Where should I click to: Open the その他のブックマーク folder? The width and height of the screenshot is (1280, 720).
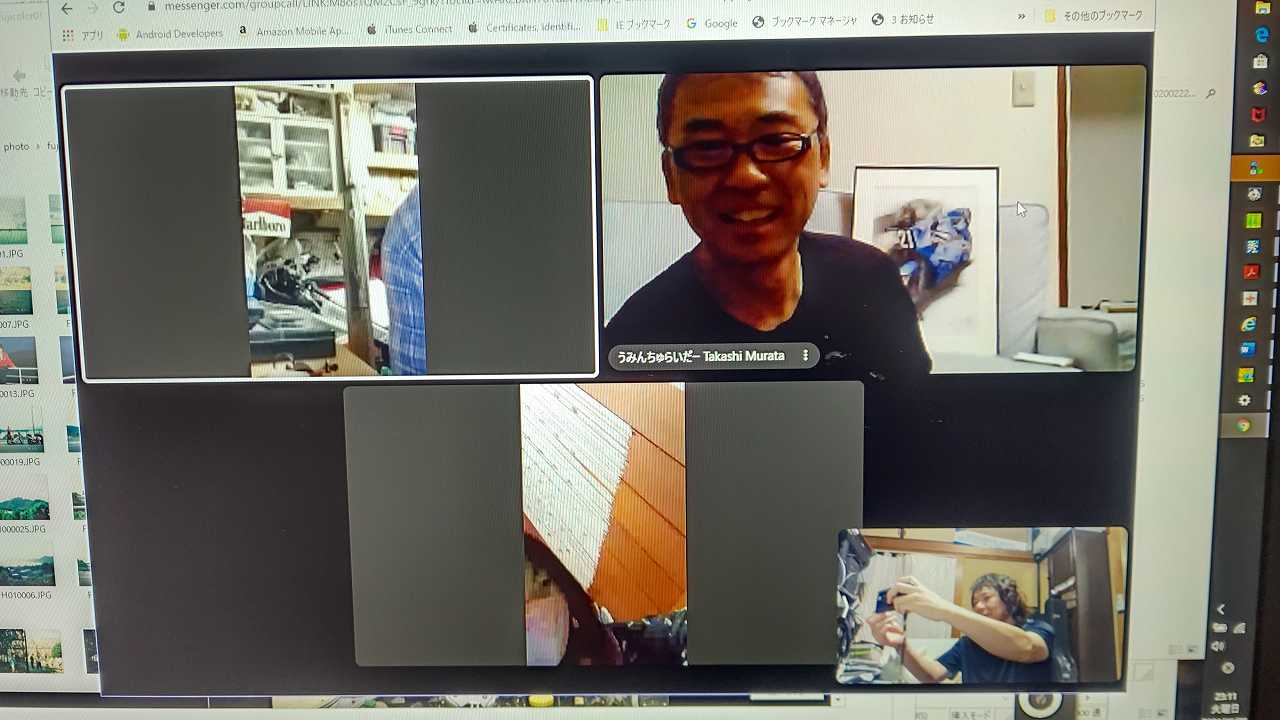[1094, 16]
